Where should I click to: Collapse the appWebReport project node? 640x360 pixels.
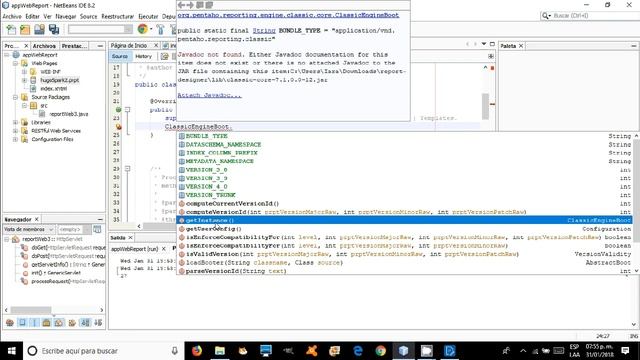coord(7,55)
